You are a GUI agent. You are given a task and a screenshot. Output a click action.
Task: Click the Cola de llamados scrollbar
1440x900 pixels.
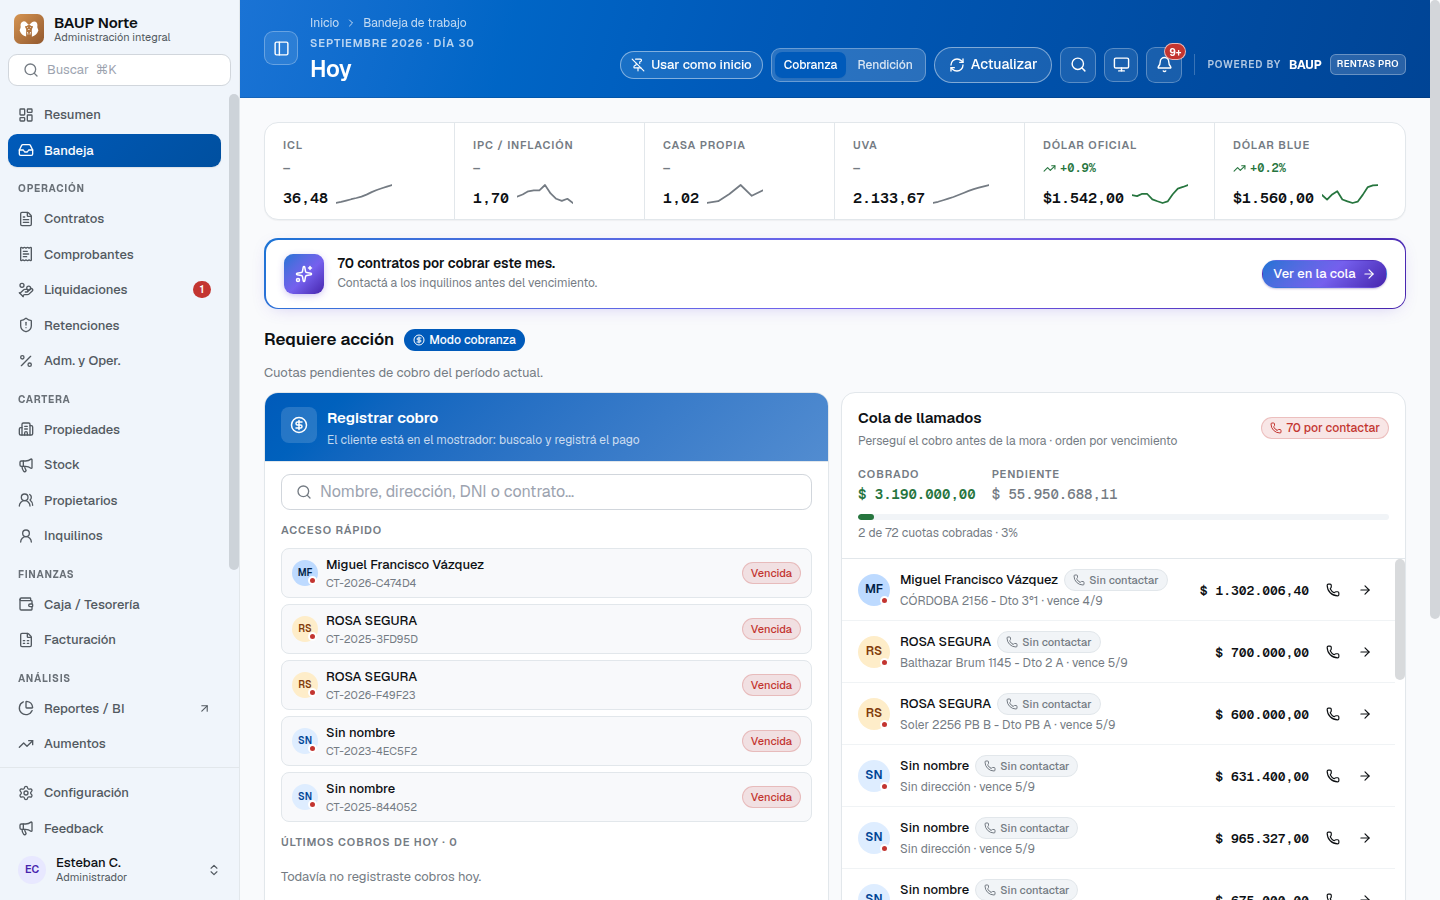(x=1400, y=620)
